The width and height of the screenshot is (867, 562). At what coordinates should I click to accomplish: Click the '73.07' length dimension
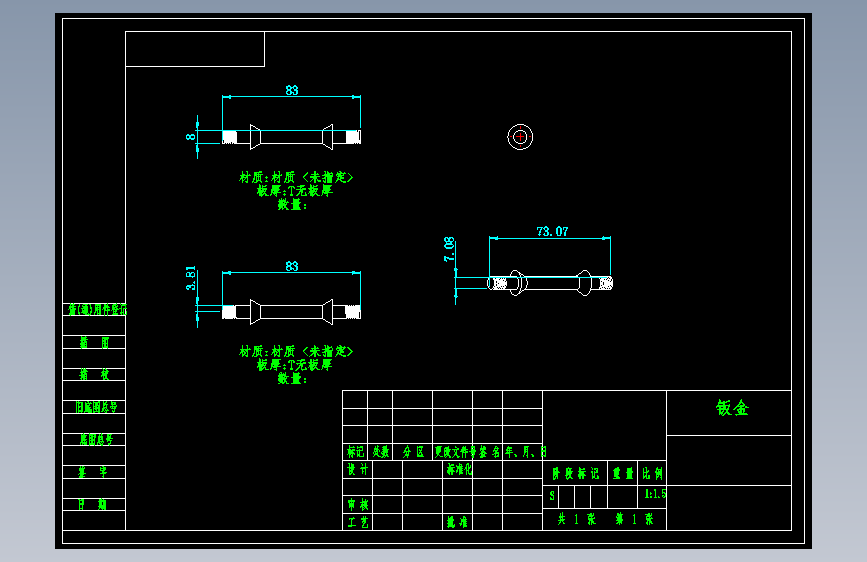(552, 232)
